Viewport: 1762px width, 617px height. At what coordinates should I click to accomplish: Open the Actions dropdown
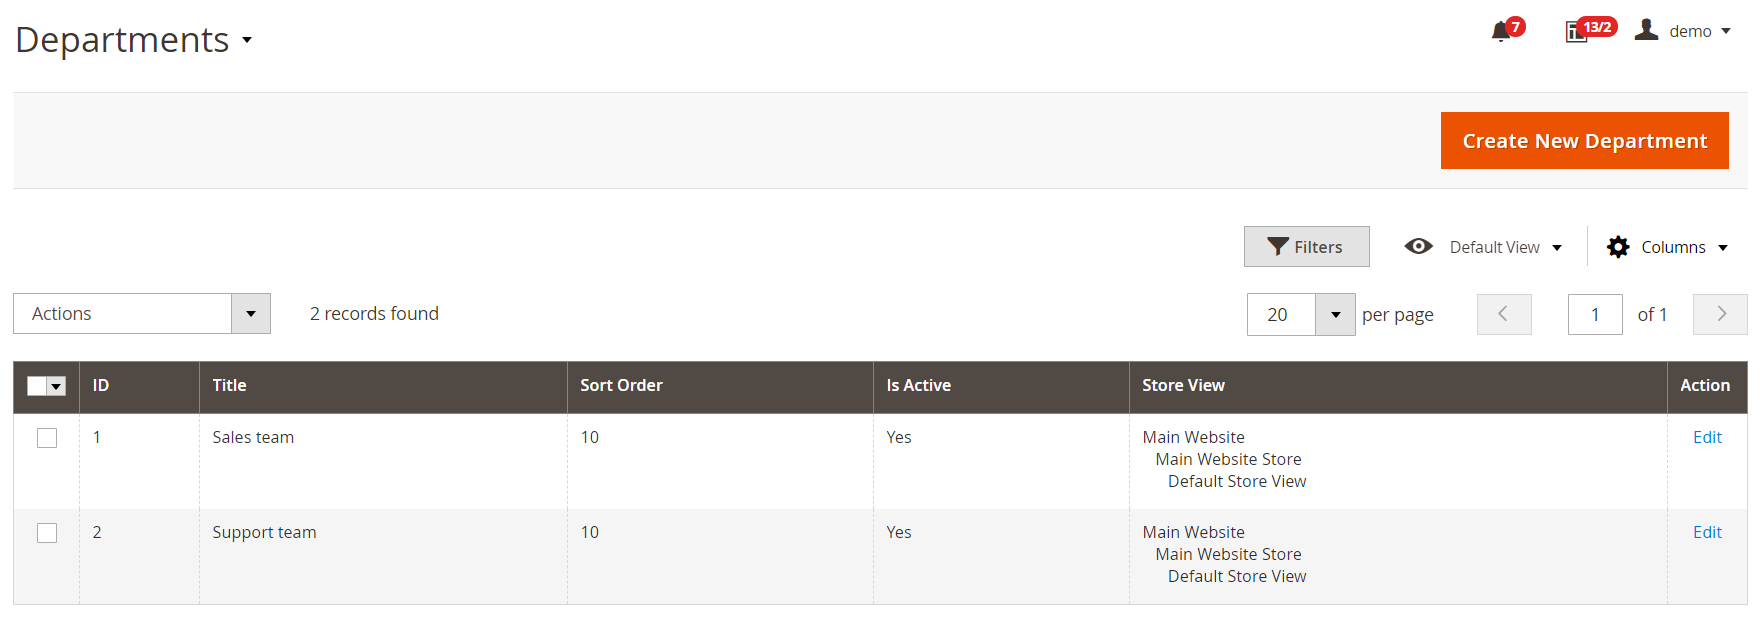(142, 314)
